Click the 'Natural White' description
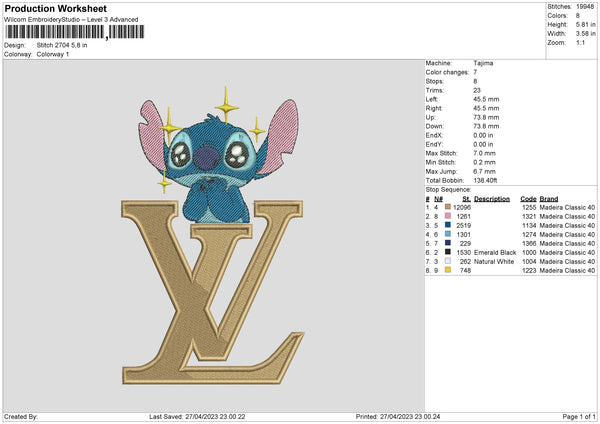The image size is (600, 424). (494, 261)
